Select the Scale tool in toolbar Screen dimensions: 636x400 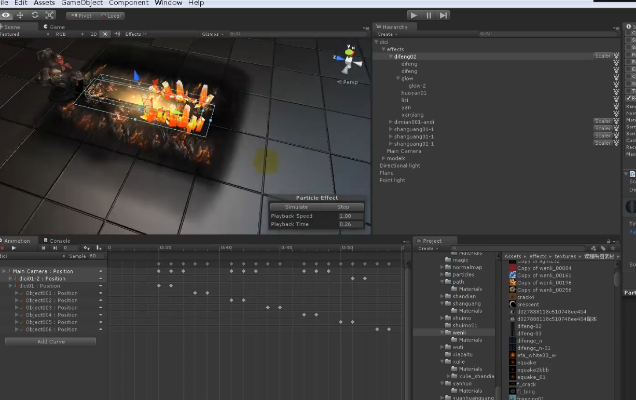point(51,15)
